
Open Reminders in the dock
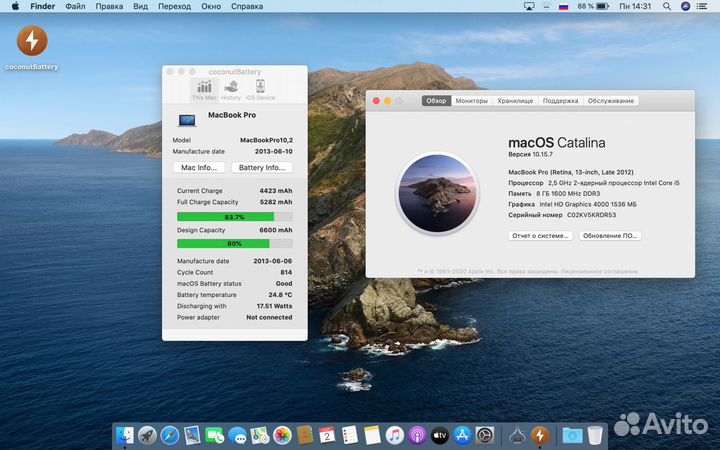click(349, 435)
